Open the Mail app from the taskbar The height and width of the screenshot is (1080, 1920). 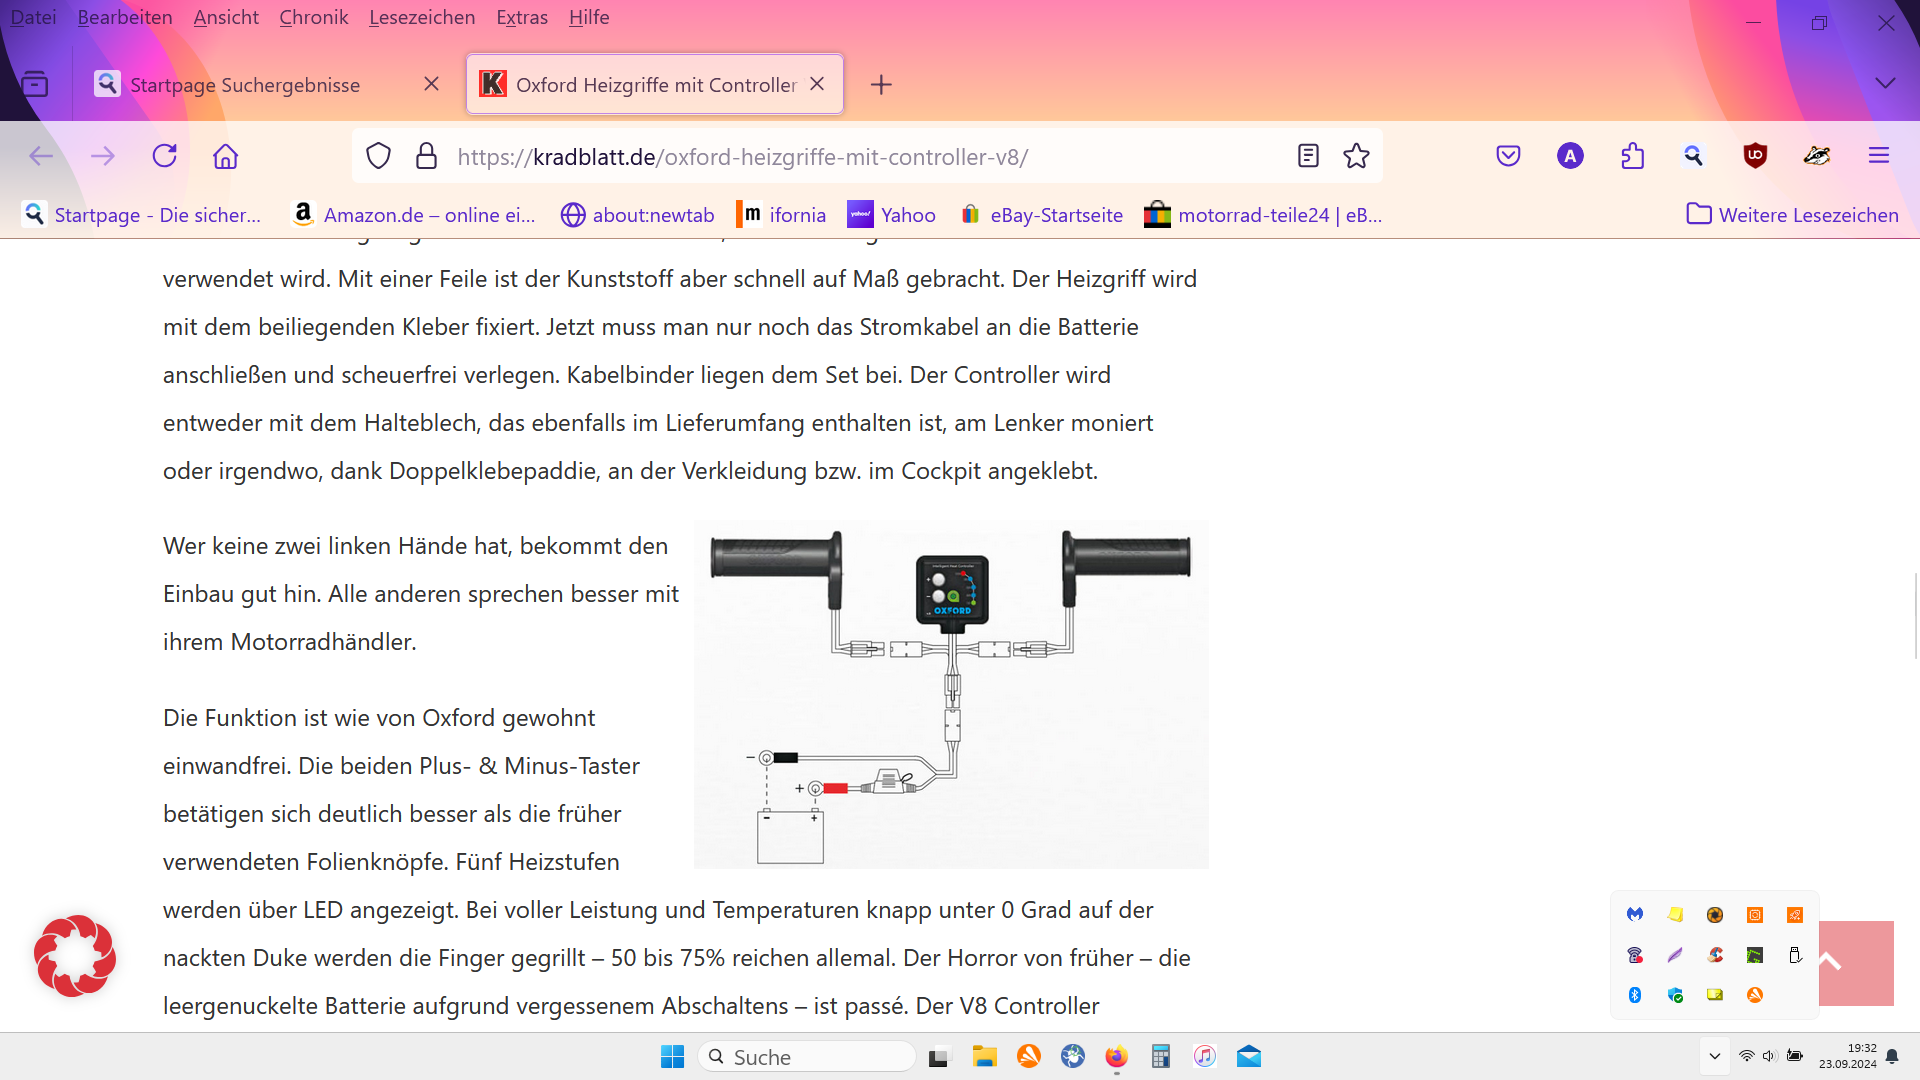coord(1249,1056)
